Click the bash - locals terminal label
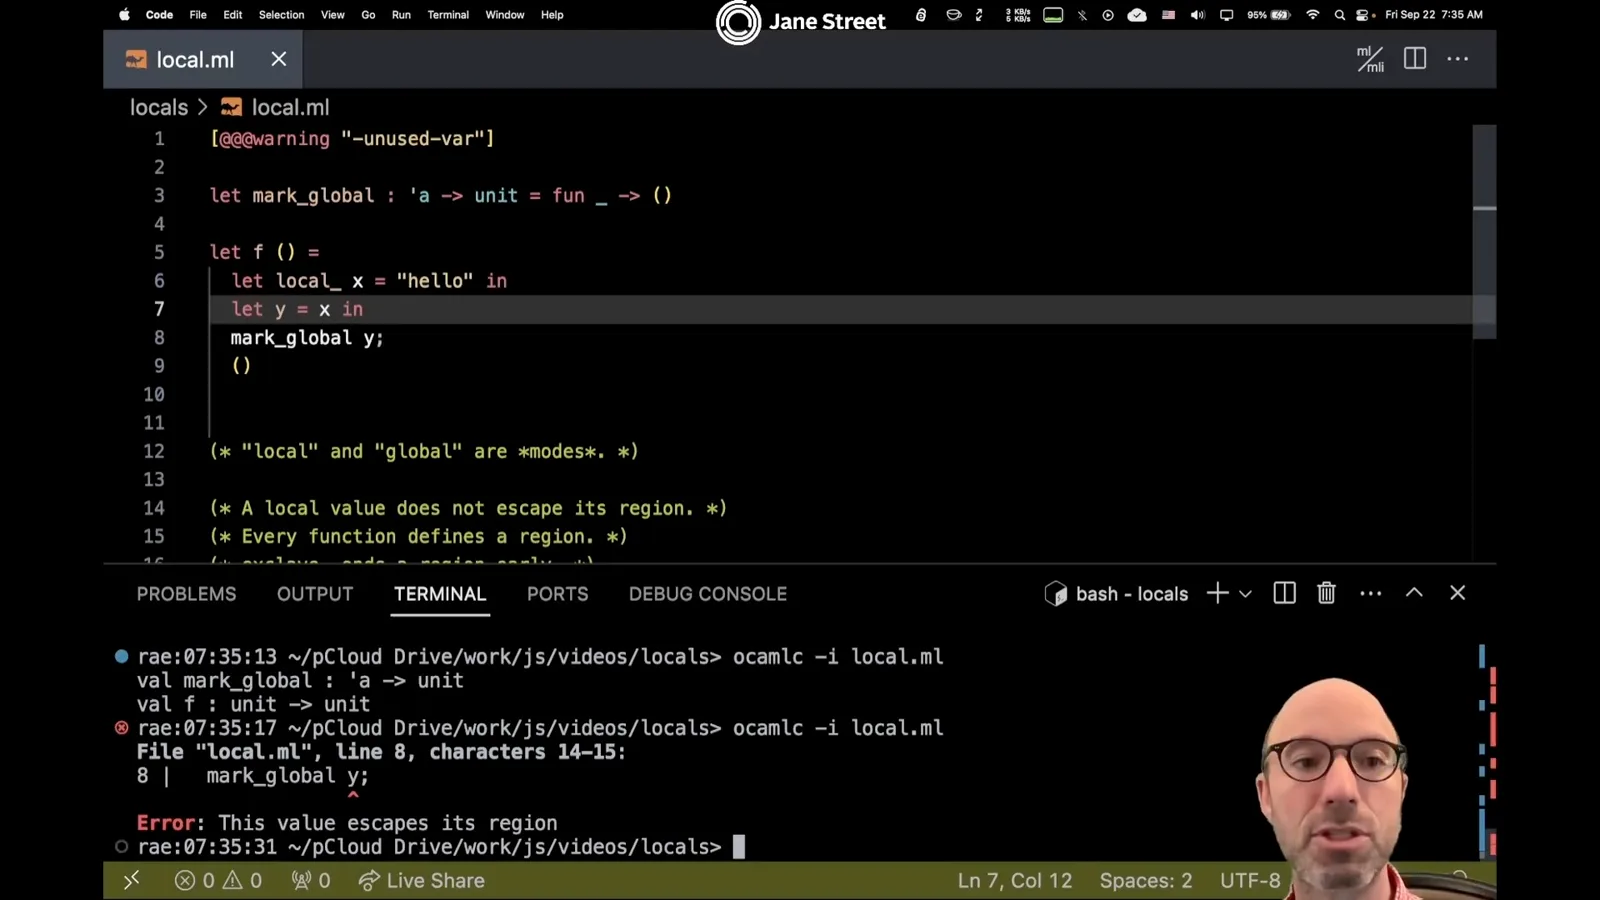The image size is (1600, 900). point(1117,594)
